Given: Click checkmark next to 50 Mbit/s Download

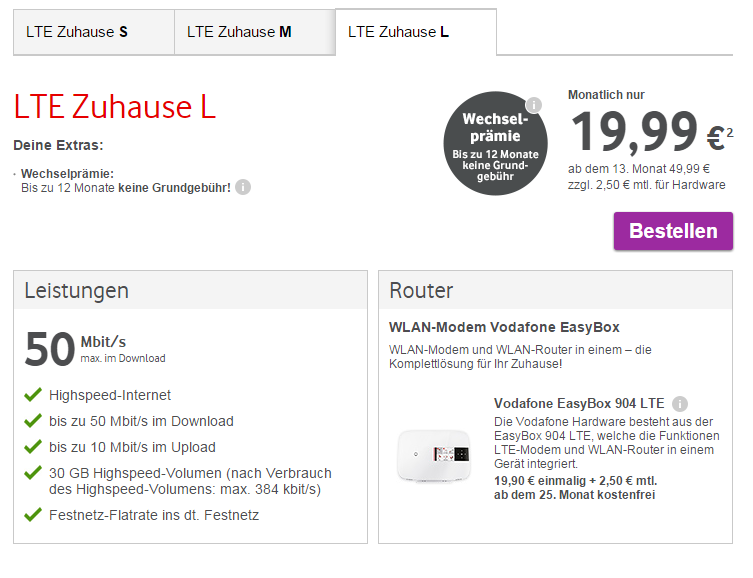Looking at the screenshot, I should click(x=34, y=421).
